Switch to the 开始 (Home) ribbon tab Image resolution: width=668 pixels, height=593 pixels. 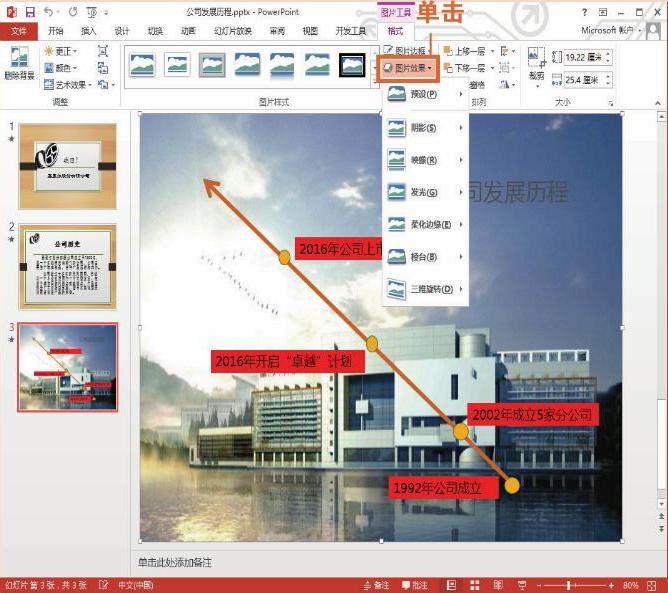pyautogui.click(x=56, y=31)
